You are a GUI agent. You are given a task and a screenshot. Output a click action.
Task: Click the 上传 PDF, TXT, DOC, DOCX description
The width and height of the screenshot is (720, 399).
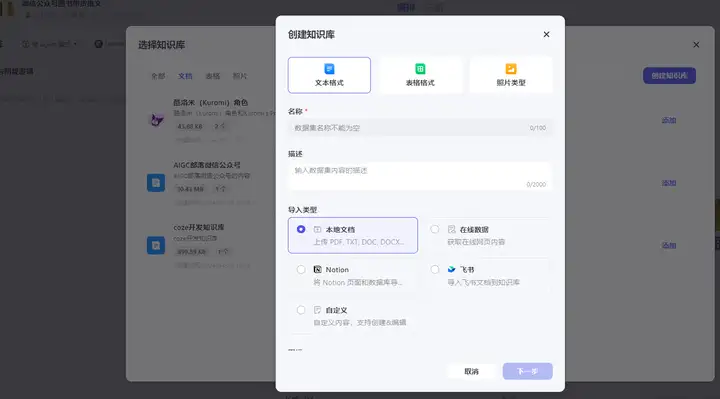click(x=359, y=242)
